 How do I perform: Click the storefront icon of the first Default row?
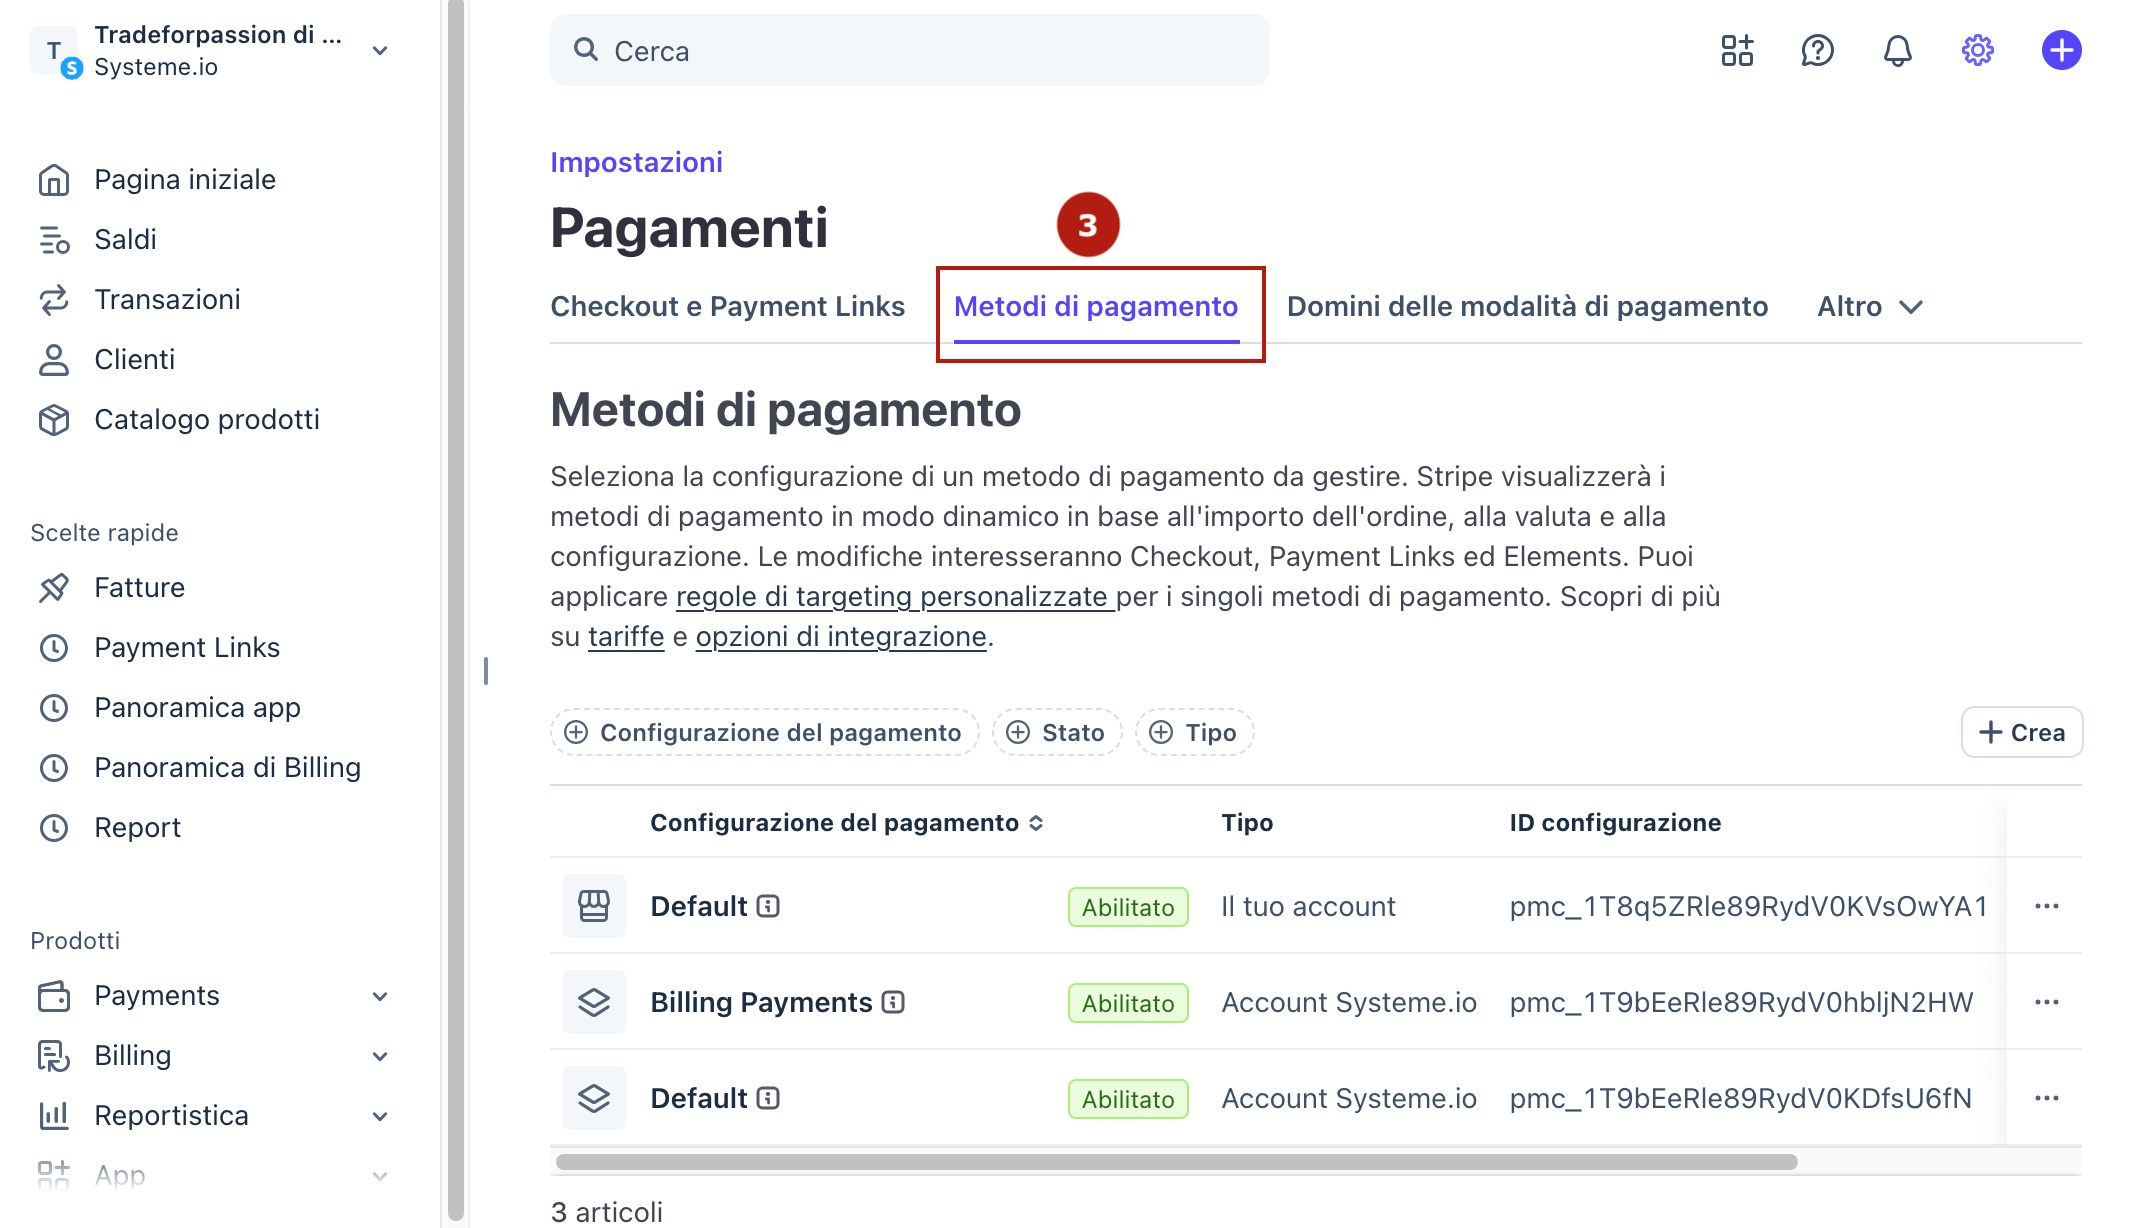click(x=594, y=906)
